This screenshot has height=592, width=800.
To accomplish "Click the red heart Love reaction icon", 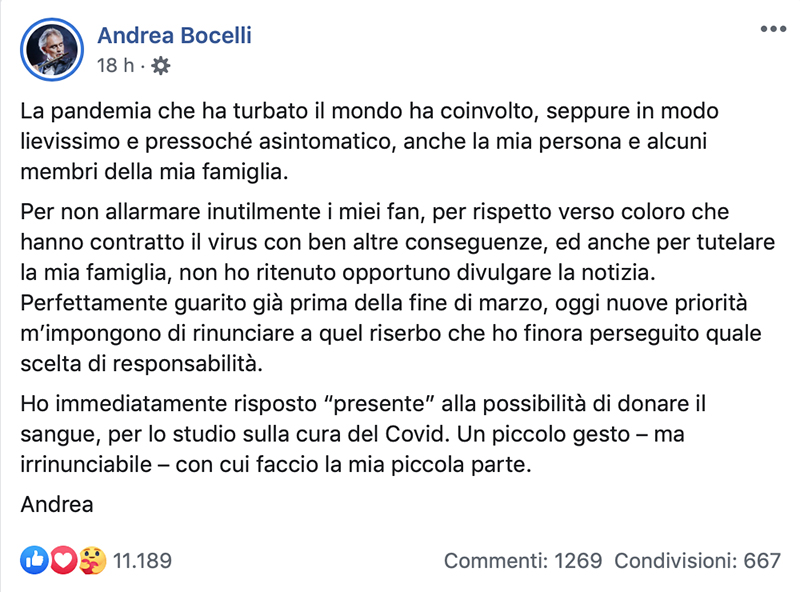I will pos(63,560).
